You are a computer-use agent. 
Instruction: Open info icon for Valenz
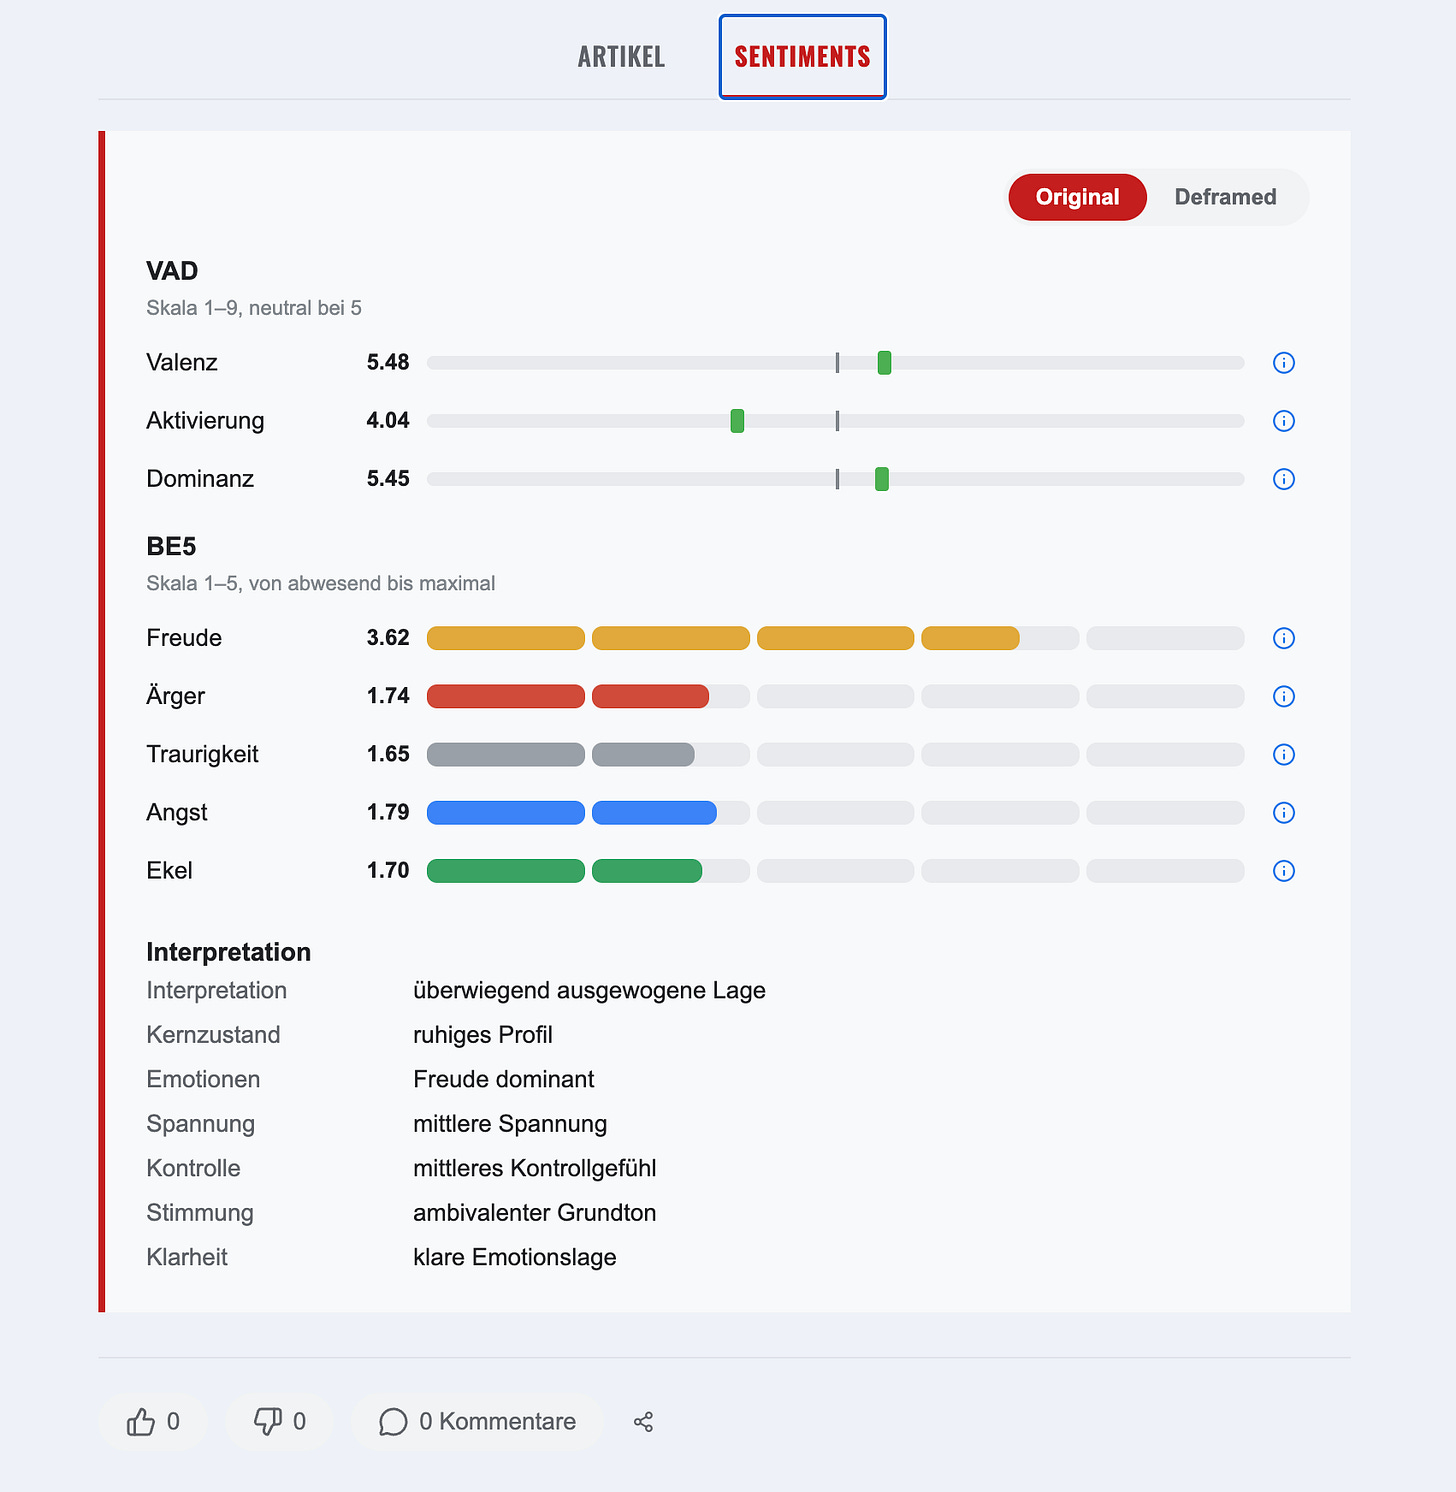(1284, 363)
